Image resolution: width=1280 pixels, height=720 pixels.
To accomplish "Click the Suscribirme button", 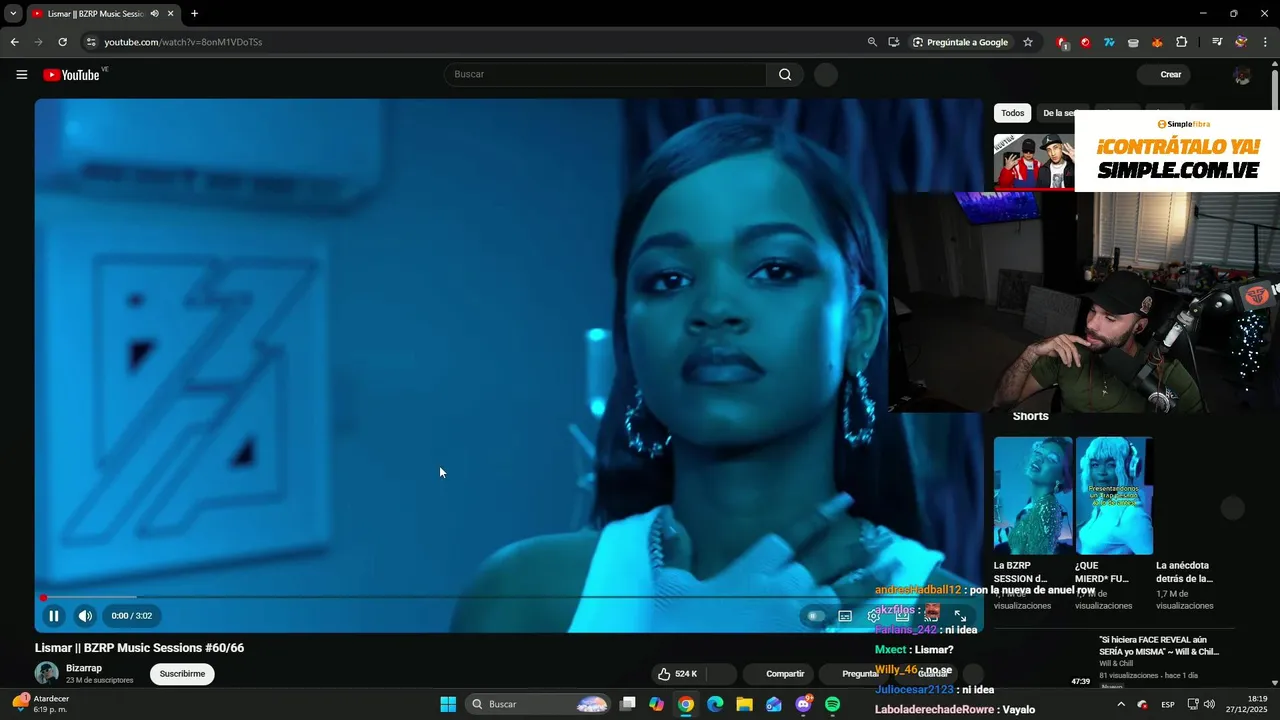I will (182, 674).
